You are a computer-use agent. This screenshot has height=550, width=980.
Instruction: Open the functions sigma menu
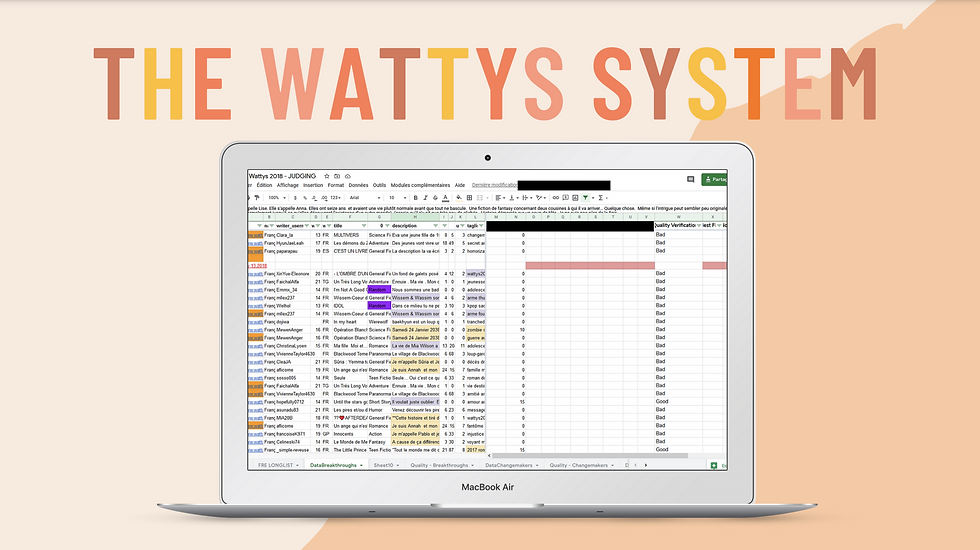click(601, 198)
